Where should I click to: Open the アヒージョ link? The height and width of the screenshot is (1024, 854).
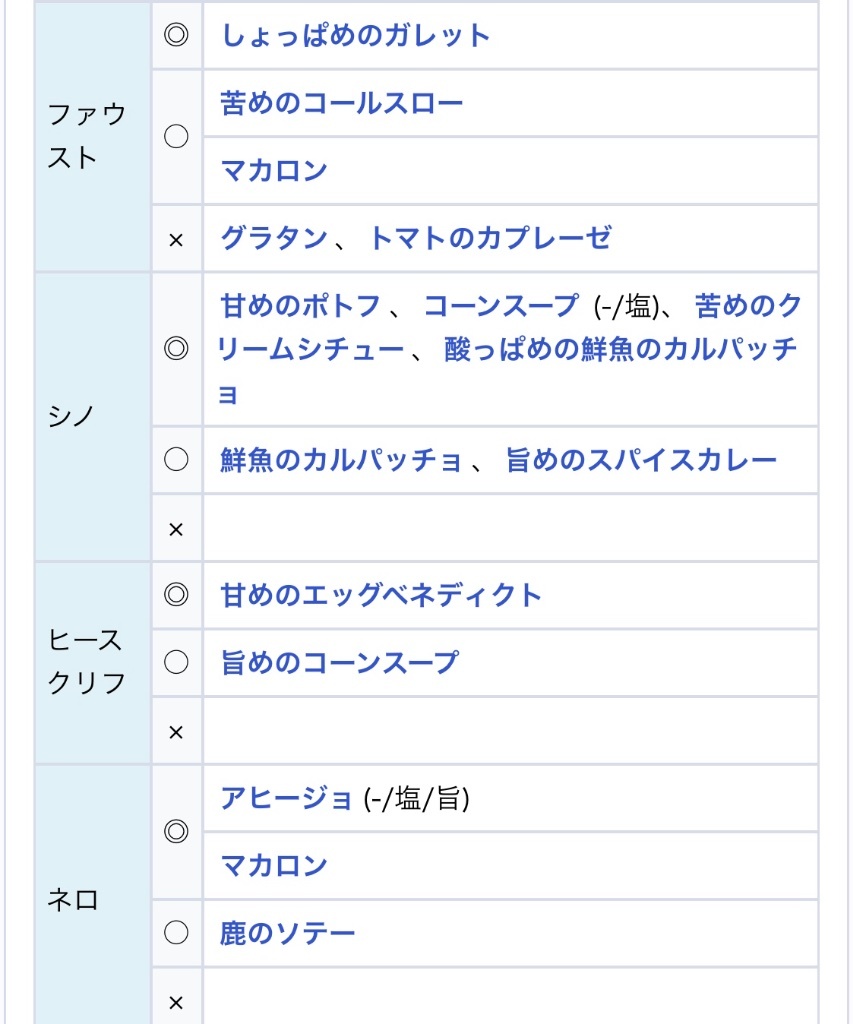287,798
